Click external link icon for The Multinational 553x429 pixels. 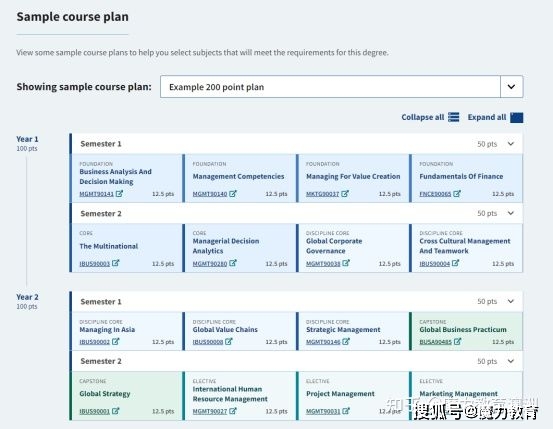[x=116, y=263]
